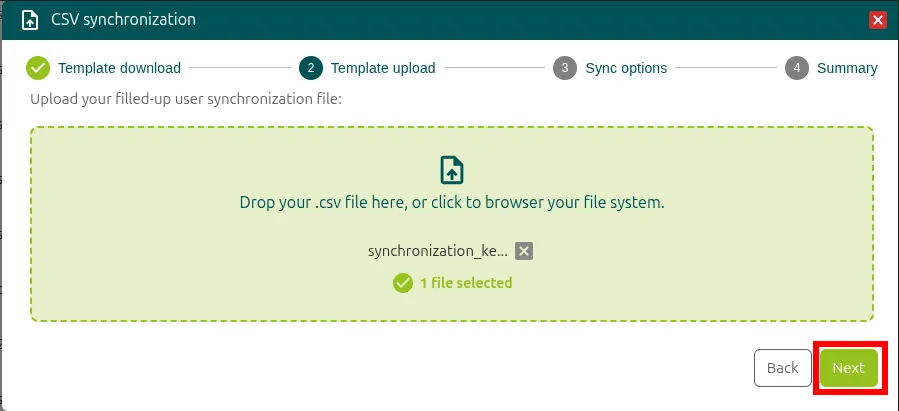The height and width of the screenshot is (411, 899).
Task: Click the 'Drop your .csv file here' text
Action: click(x=452, y=202)
